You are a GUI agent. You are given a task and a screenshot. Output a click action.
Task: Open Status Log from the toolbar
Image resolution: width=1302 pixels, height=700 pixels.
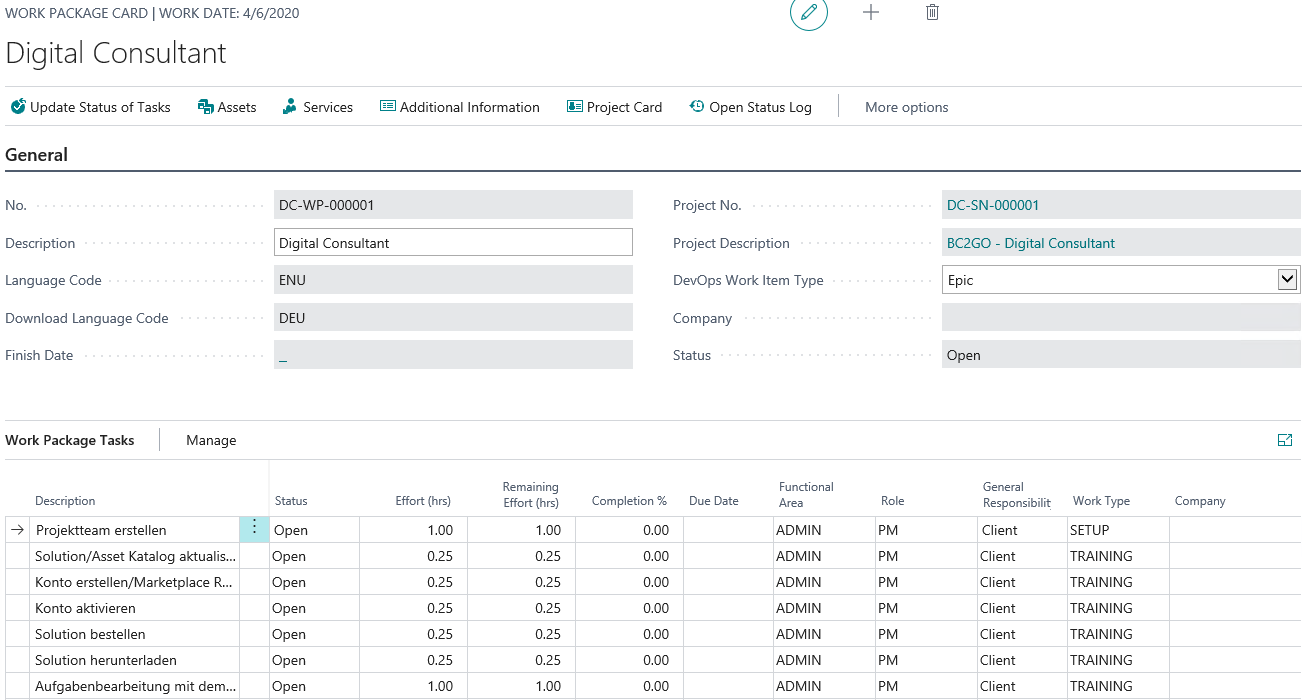[x=750, y=107]
